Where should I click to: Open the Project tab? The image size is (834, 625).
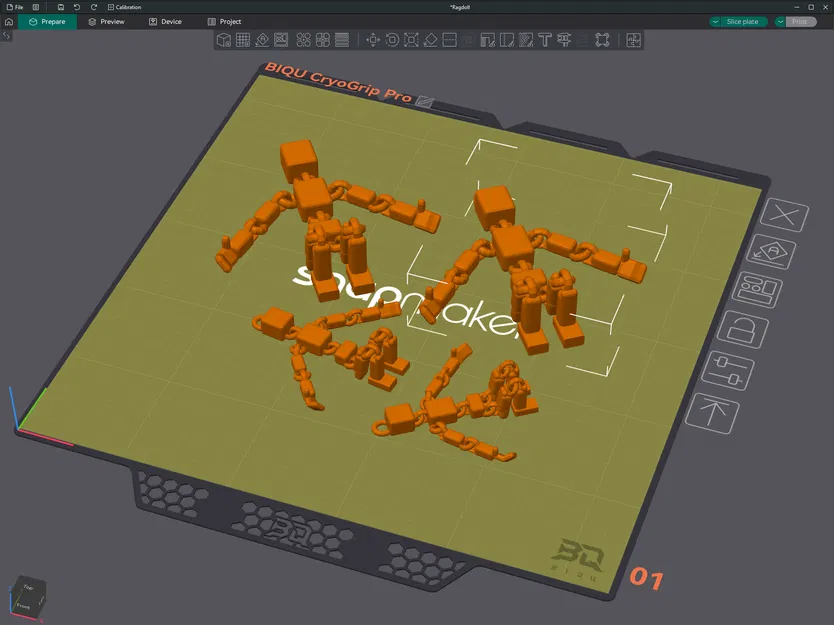[224, 22]
